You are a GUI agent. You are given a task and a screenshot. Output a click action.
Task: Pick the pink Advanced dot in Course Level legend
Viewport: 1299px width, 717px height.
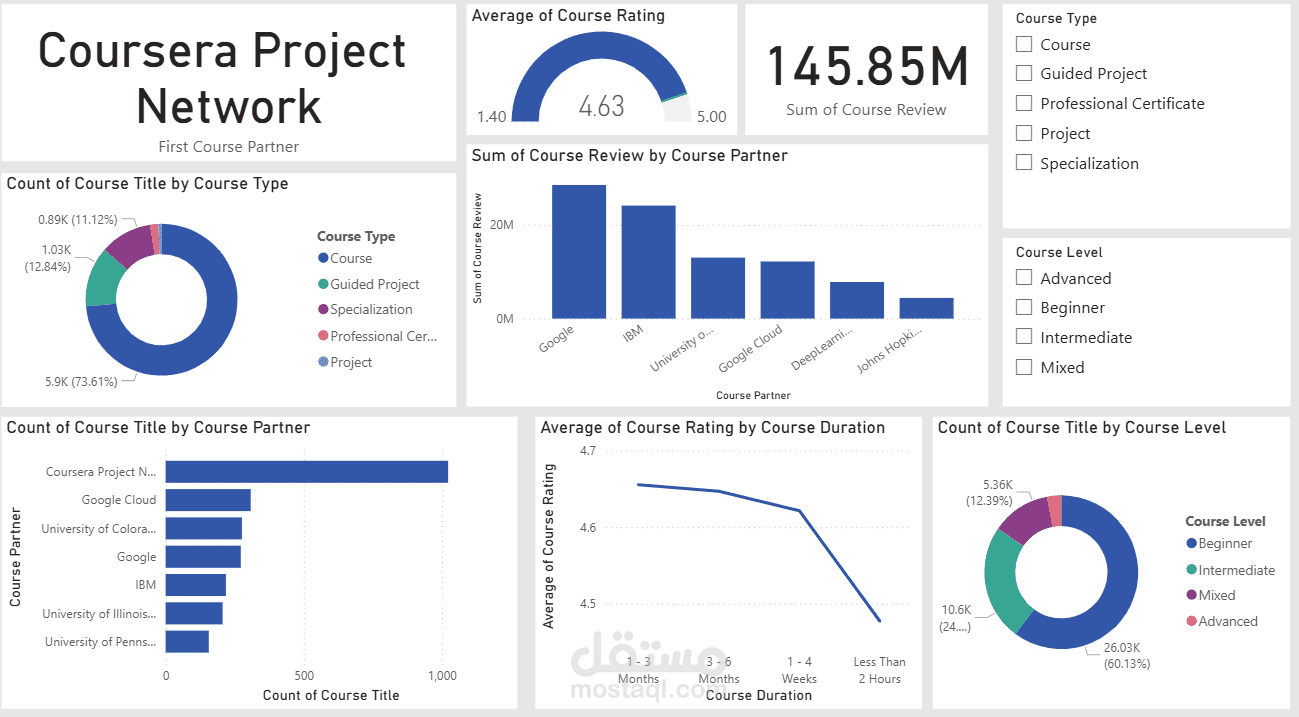1191,621
